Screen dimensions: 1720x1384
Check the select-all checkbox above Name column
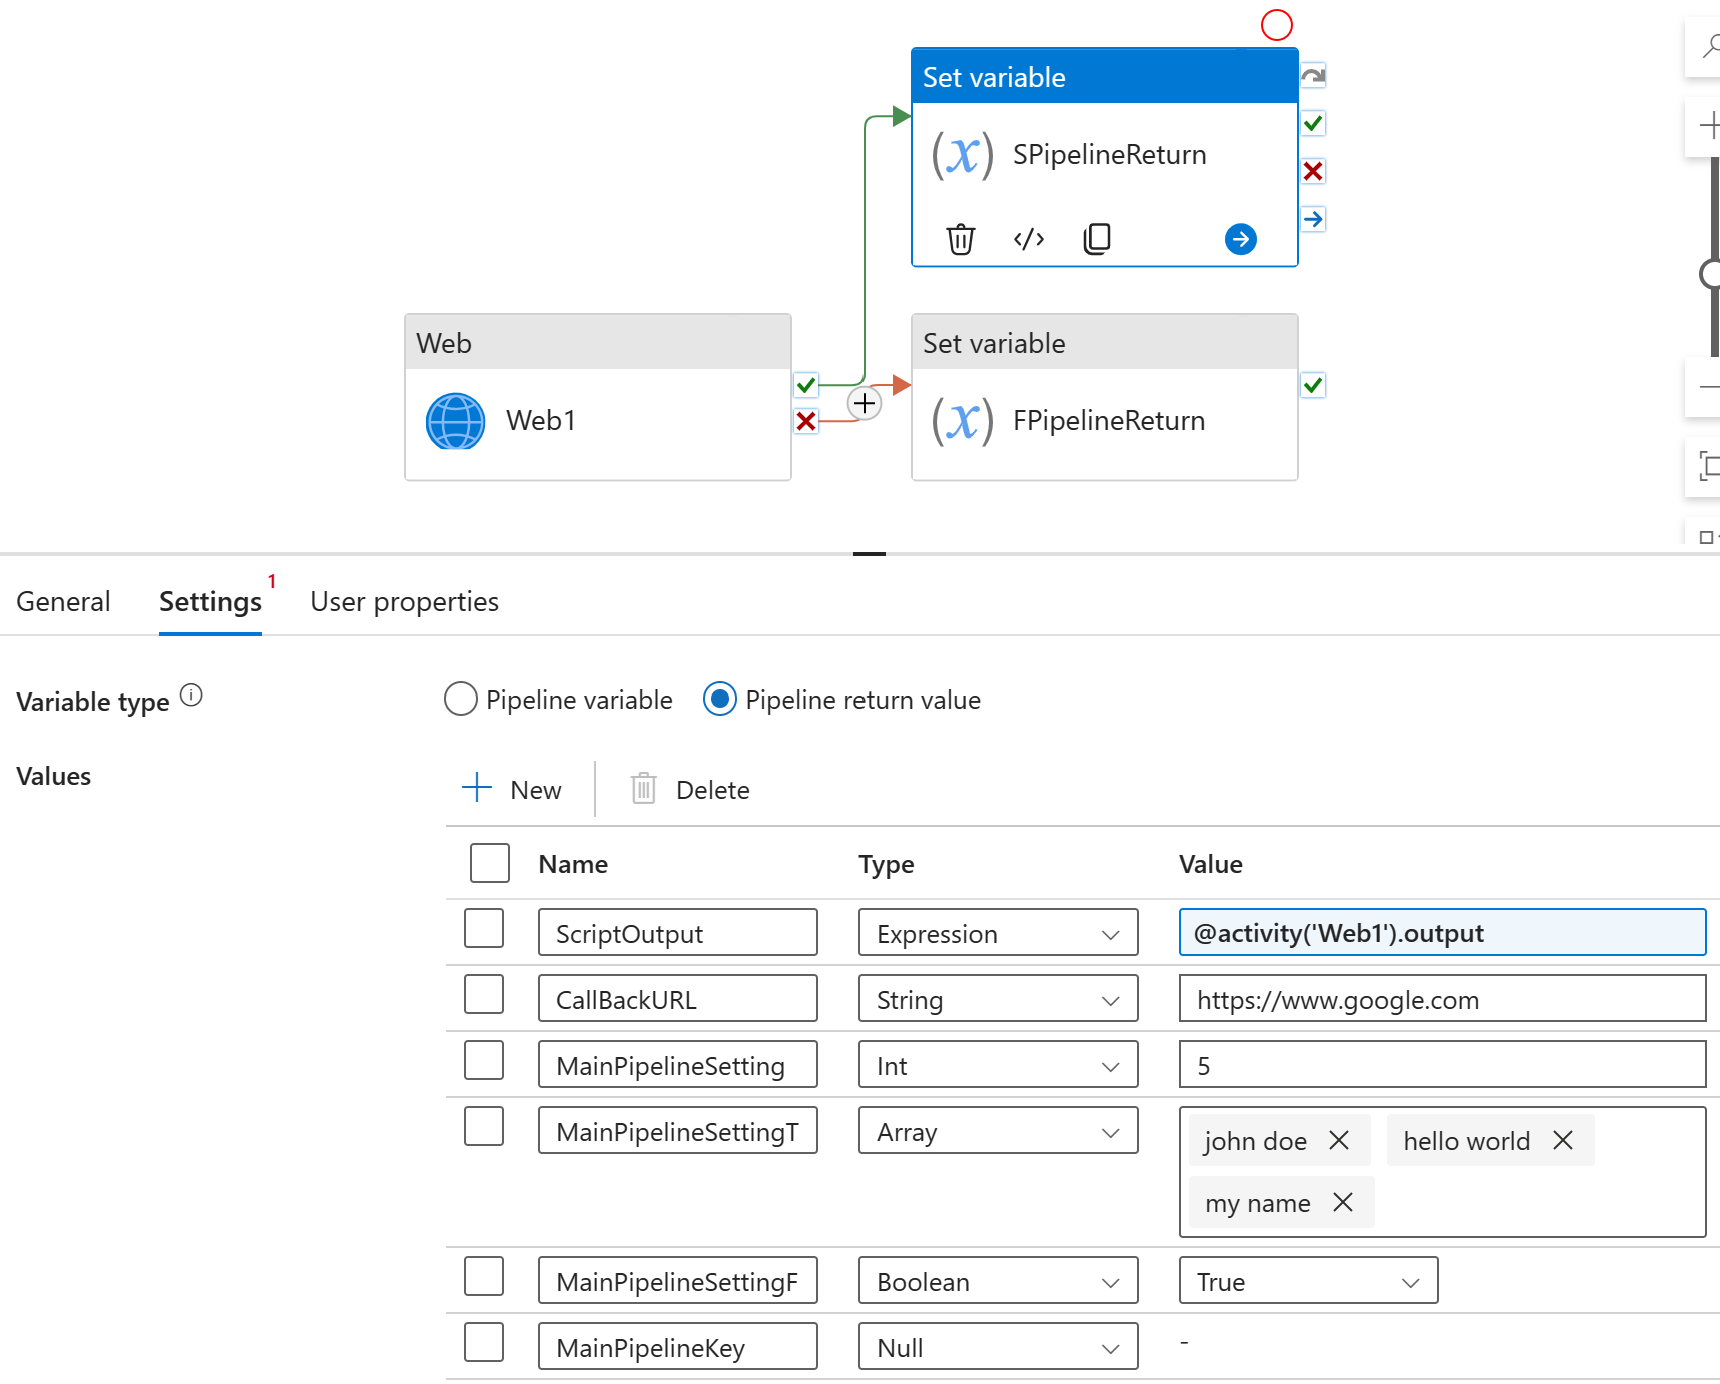(x=489, y=862)
